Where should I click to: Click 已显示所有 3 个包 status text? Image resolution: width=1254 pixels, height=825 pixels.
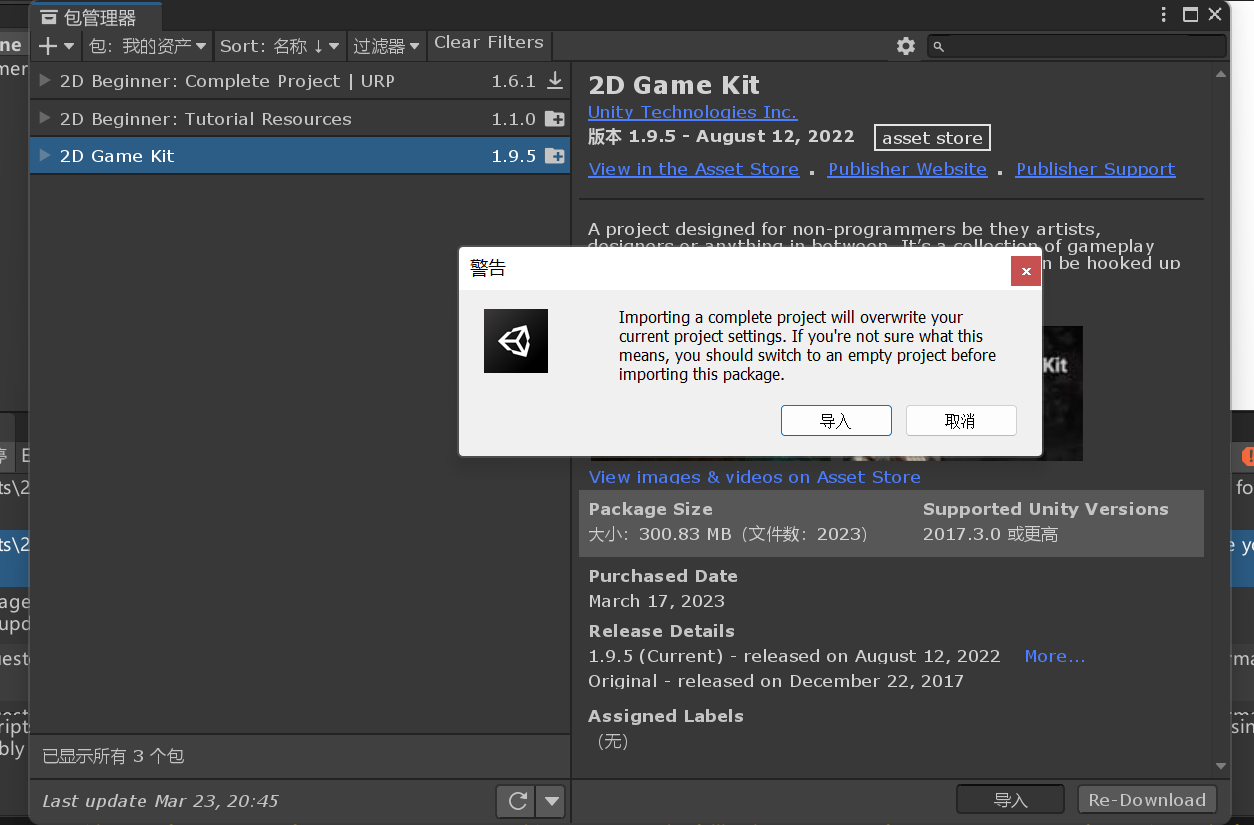click(x=113, y=756)
